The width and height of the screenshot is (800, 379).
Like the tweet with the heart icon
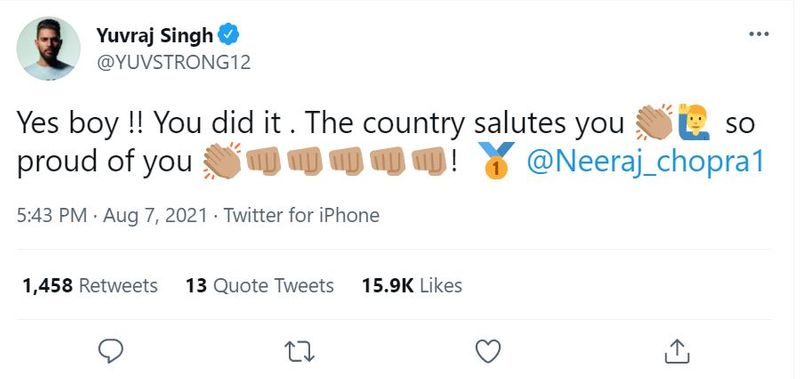488,351
